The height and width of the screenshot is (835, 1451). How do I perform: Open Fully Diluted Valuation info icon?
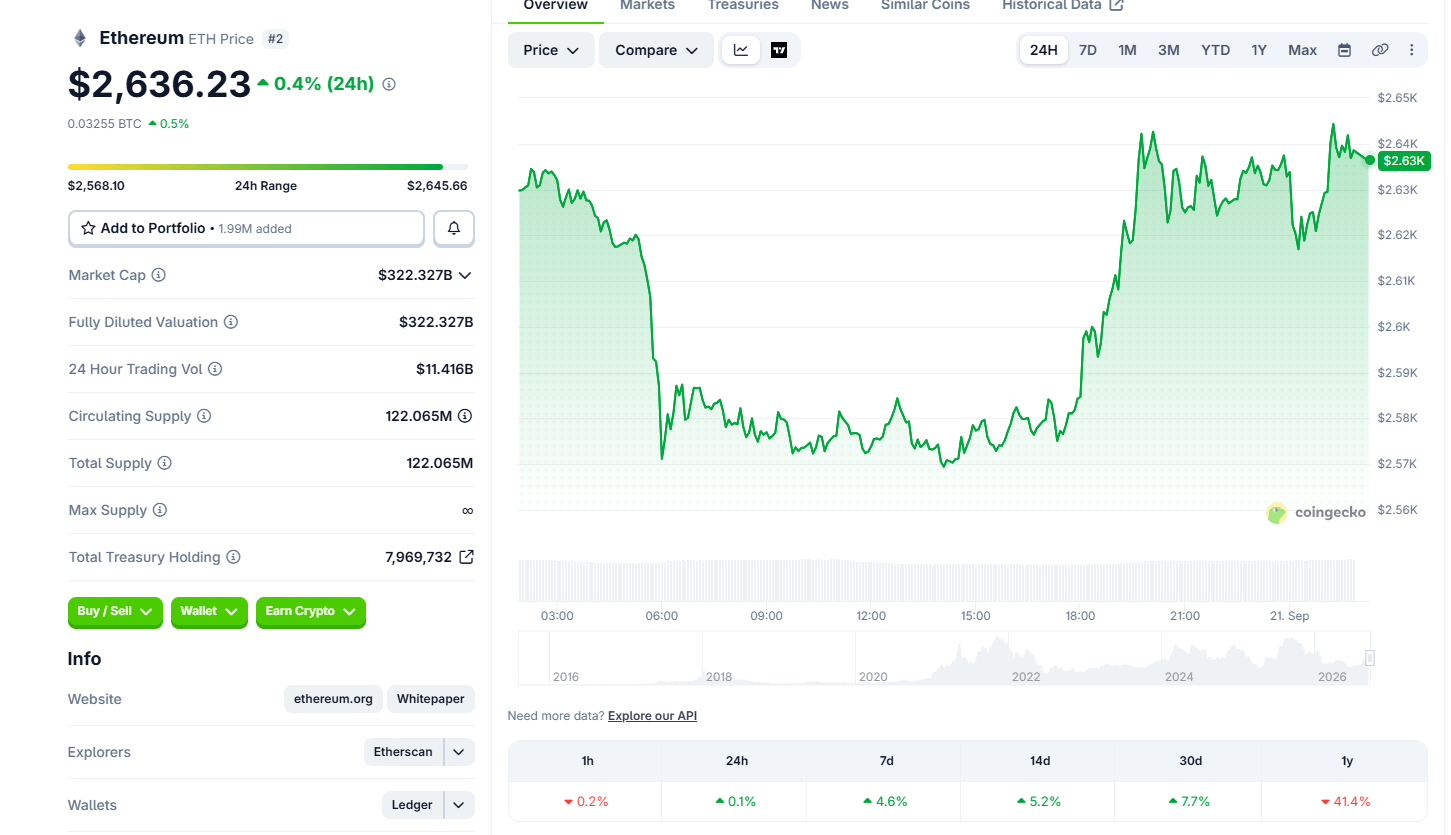tap(231, 322)
